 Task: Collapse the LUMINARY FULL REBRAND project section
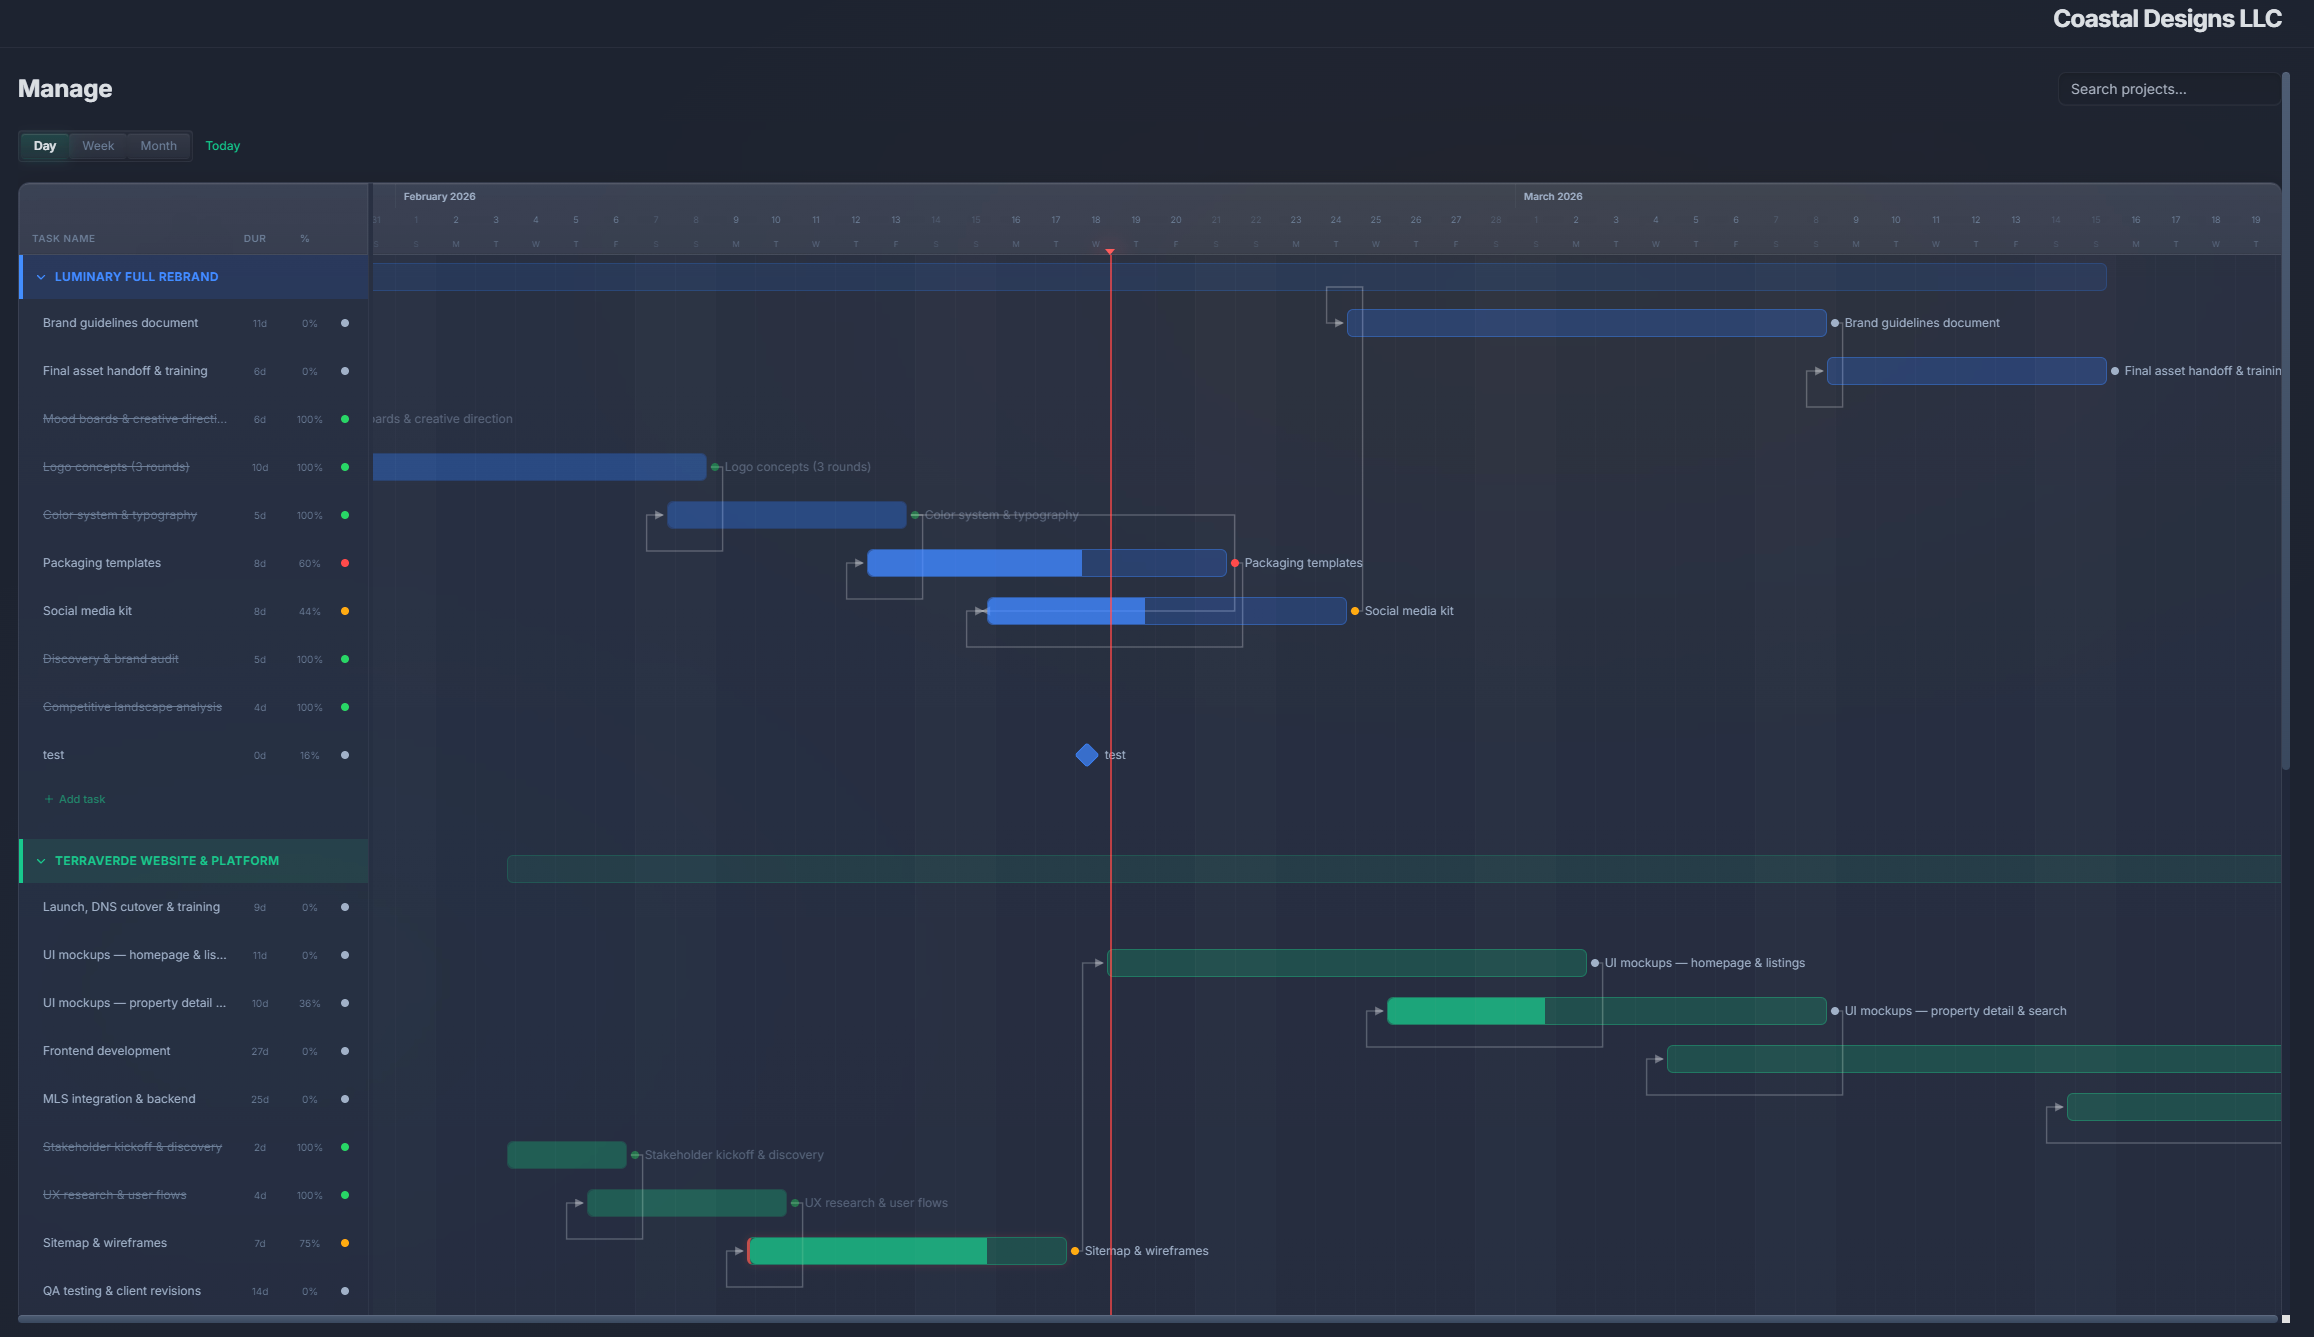point(40,277)
